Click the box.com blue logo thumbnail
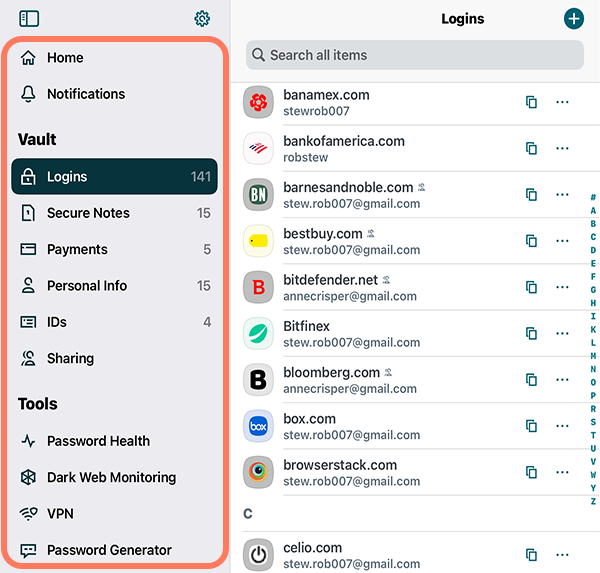The width and height of the screenshot is (600, 573). 258,426
